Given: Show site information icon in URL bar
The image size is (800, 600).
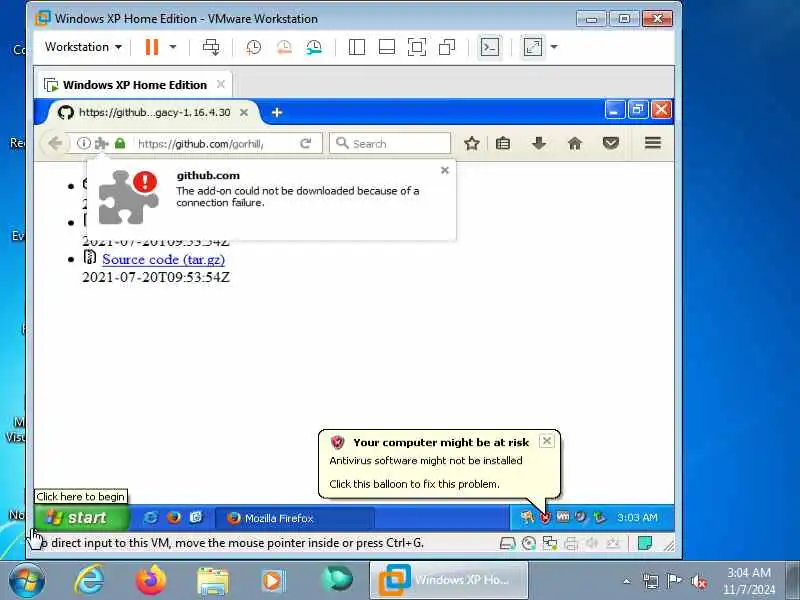Looking at the screenshot, I should pyautogui.click(x=84, y=143).
